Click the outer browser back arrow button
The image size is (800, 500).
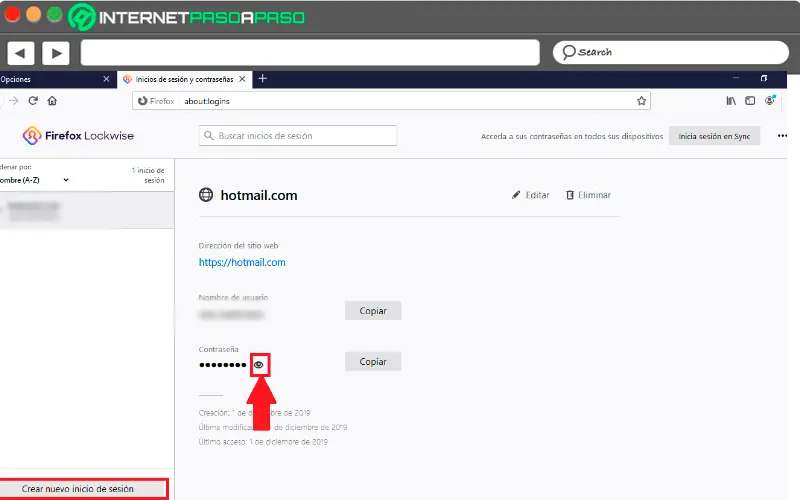21,53
